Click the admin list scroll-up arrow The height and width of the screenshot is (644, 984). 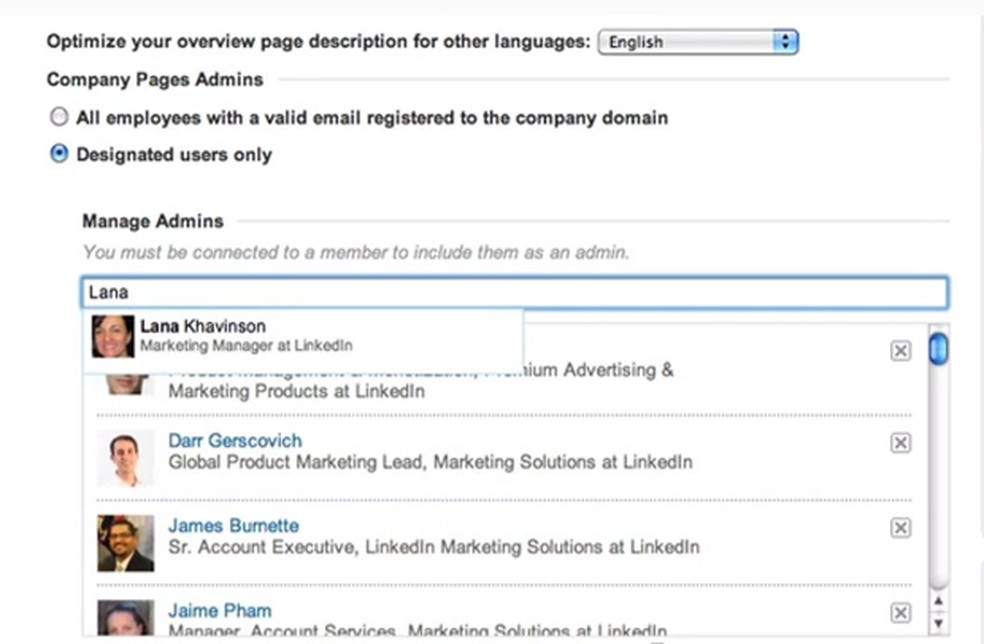tap(939, 601)
